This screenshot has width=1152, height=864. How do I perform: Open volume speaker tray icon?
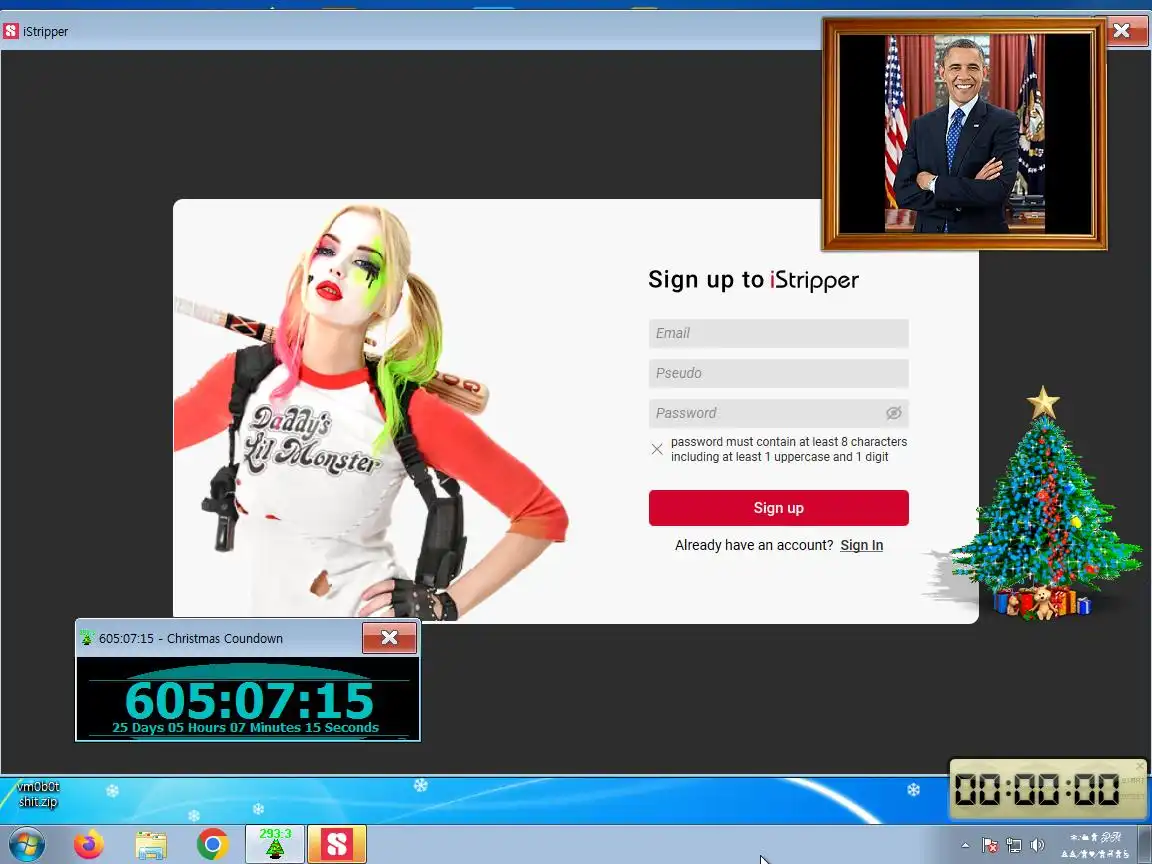pos(1037,846)
